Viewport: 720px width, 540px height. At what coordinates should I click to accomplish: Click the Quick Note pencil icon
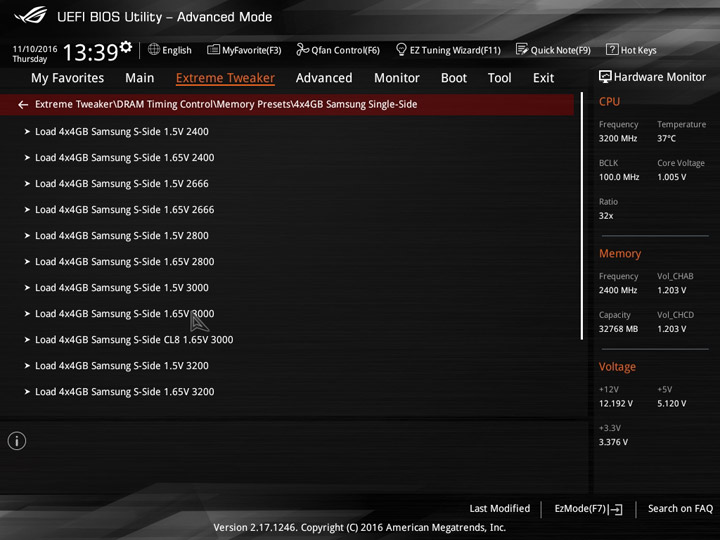click(x=522, y=49)
